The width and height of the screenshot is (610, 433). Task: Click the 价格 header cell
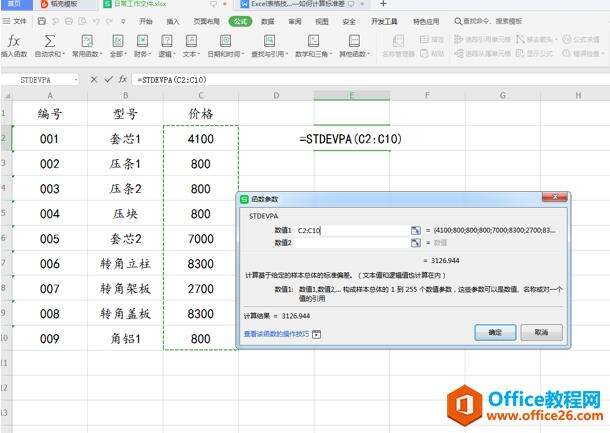pyautogui.click(x=201, y=114)
